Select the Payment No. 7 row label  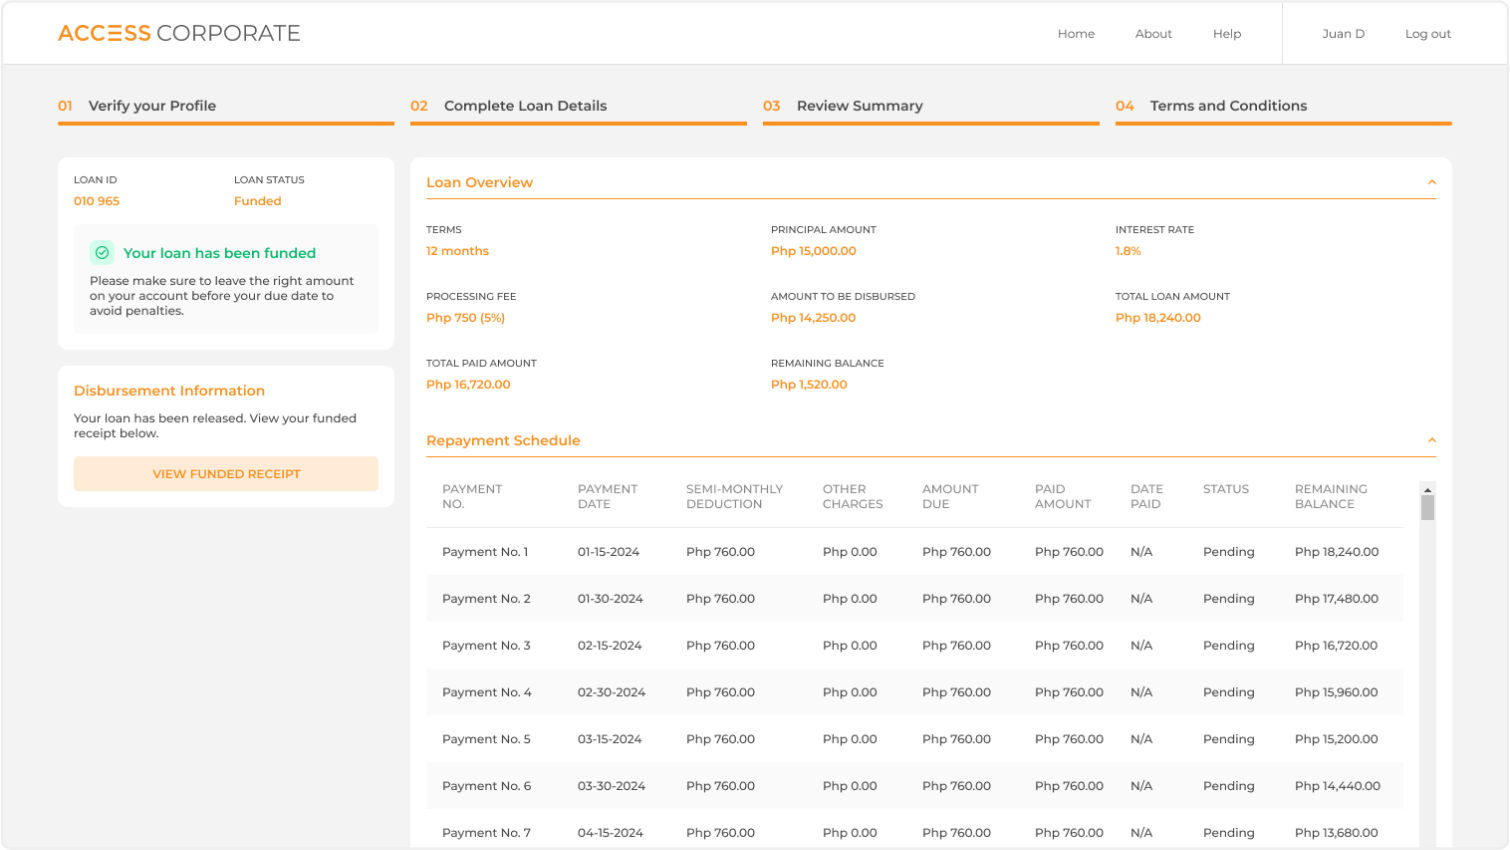coord(486,833)
